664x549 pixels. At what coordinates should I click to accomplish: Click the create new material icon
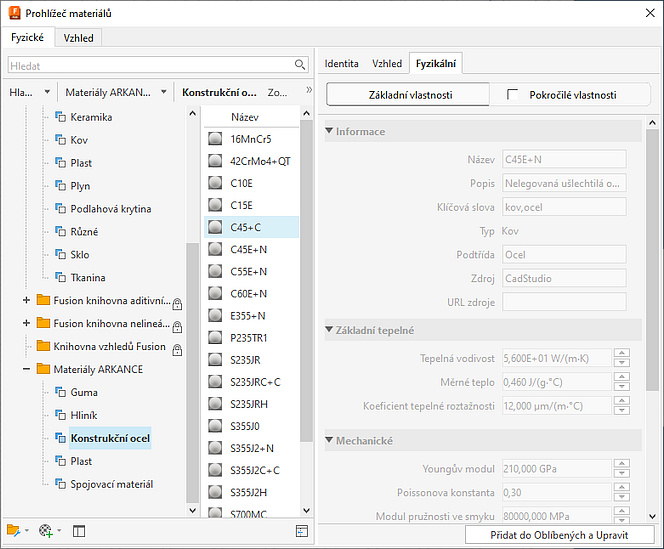point(46,531)
